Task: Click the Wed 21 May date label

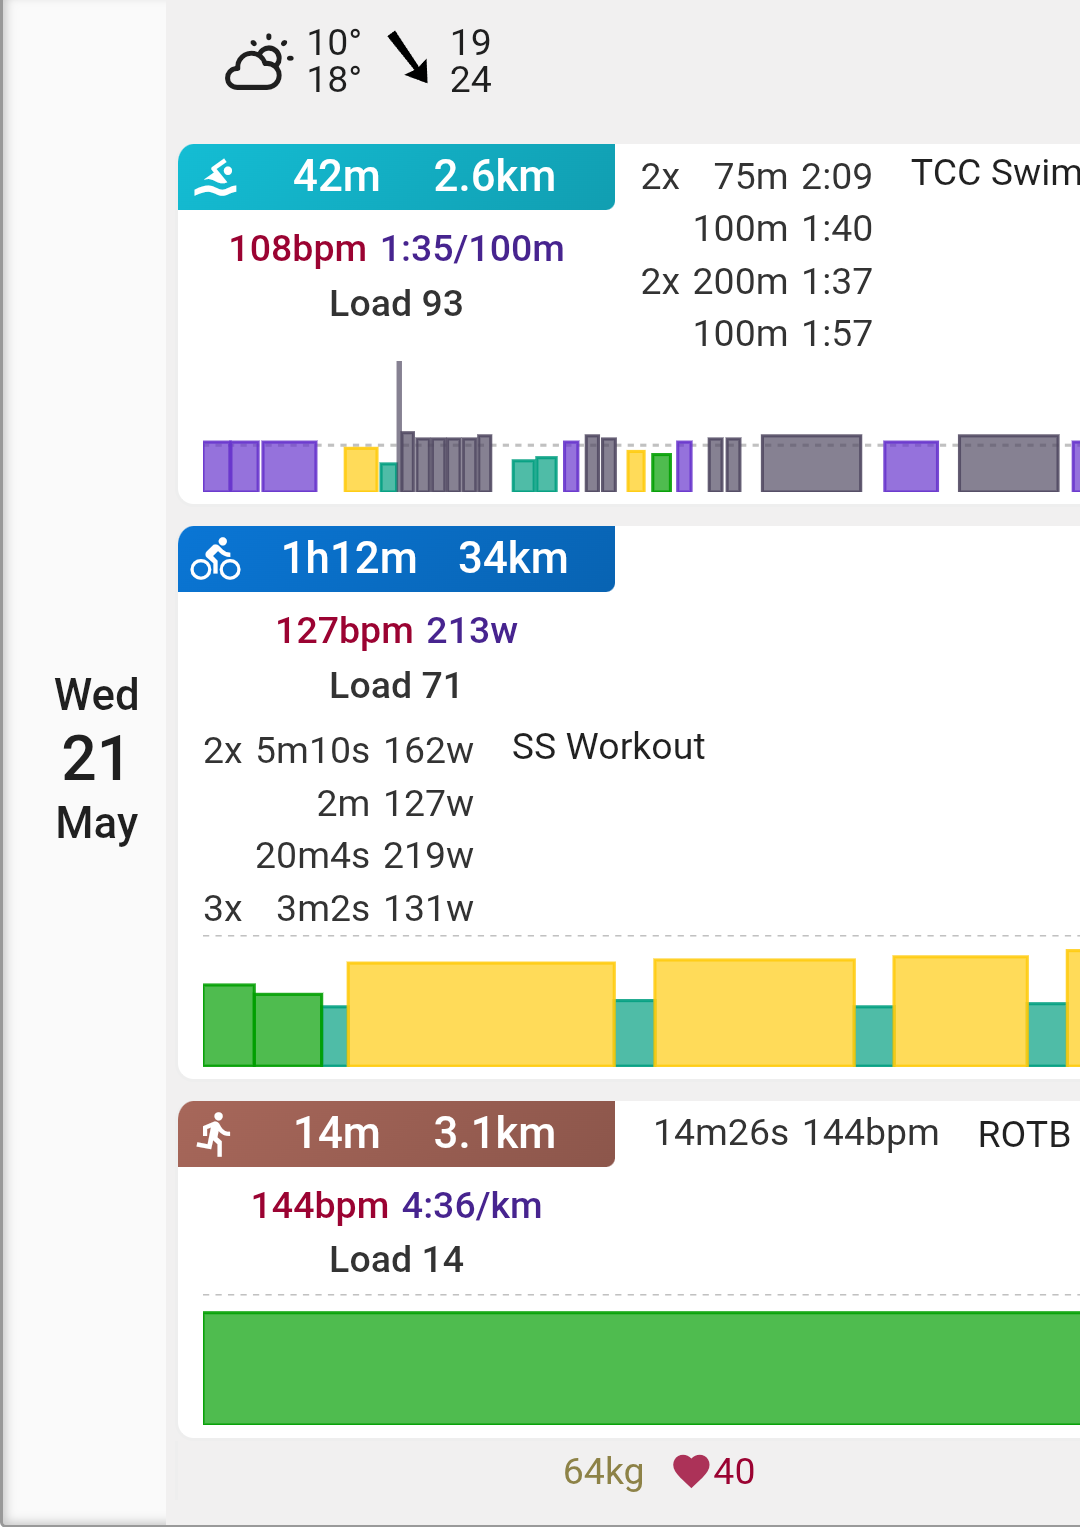Action: coord(96,760)
